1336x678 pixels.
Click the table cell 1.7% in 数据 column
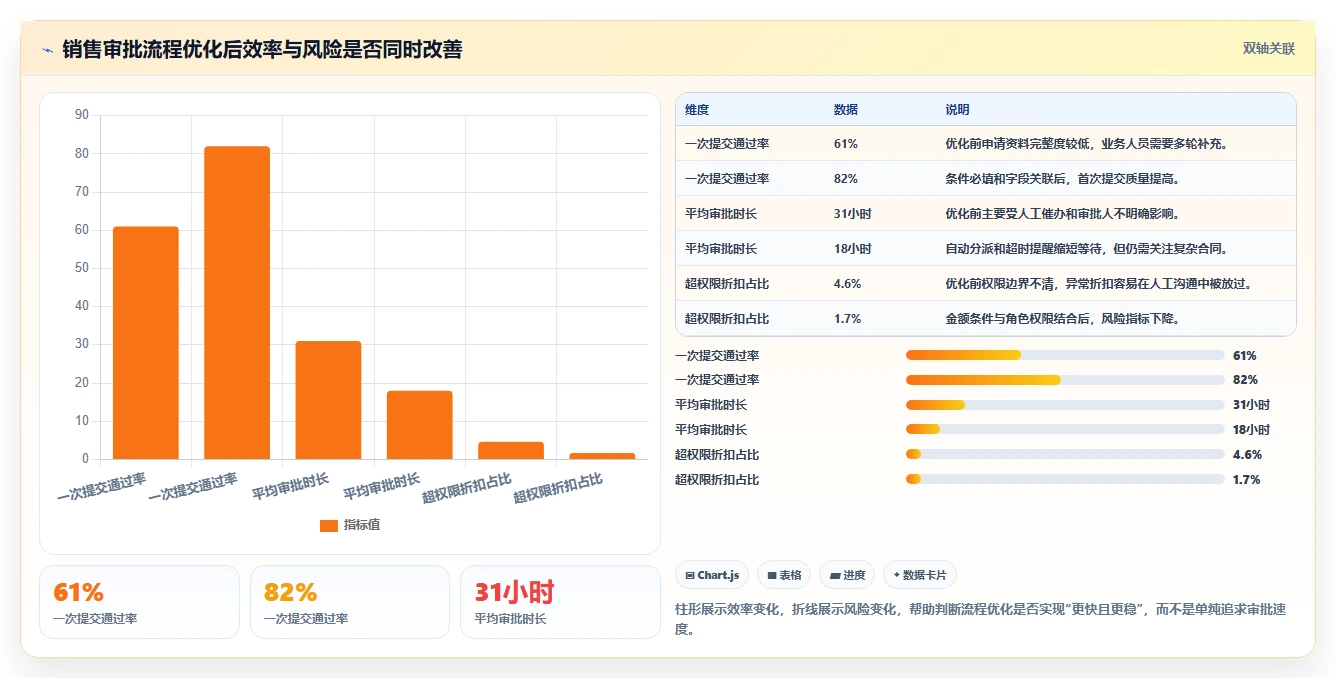[x=847, y=319]
